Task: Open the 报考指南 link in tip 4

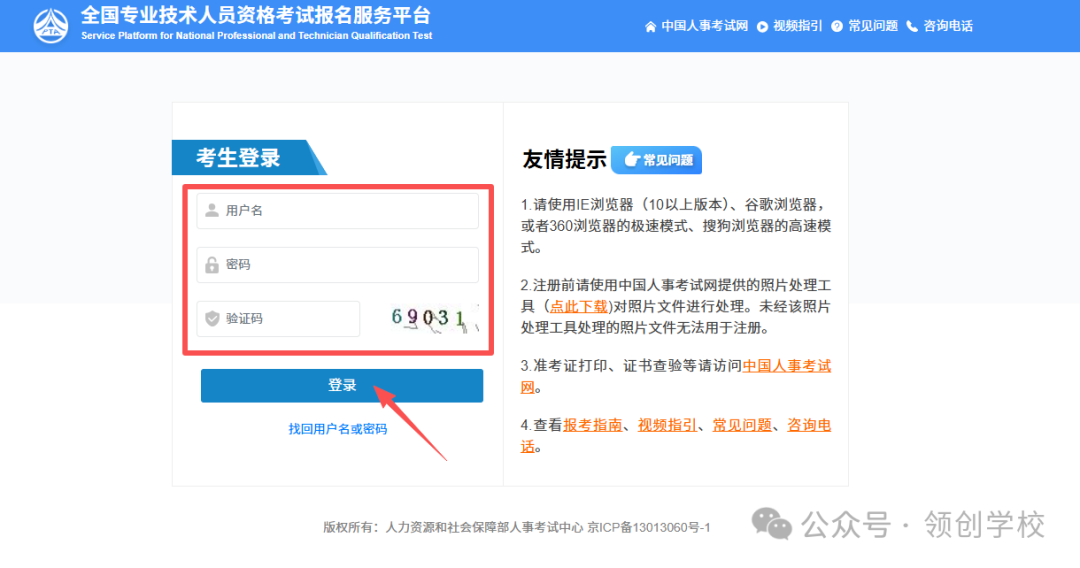Action: tap(592, 425)
